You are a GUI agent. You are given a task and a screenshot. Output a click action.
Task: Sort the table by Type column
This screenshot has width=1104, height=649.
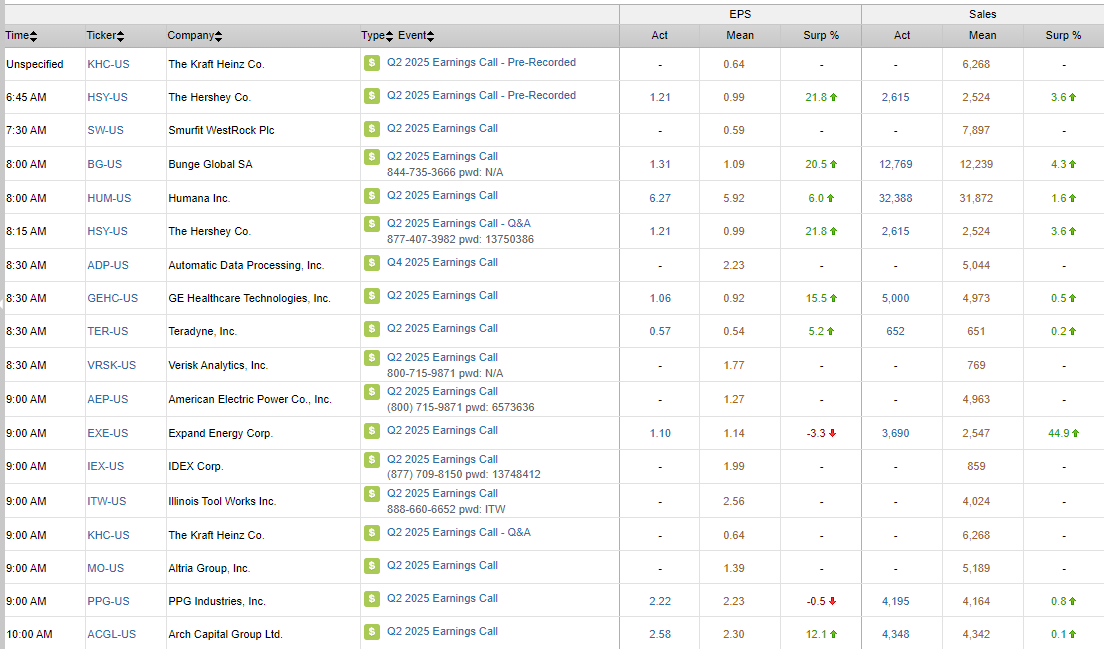pos(377,35)
